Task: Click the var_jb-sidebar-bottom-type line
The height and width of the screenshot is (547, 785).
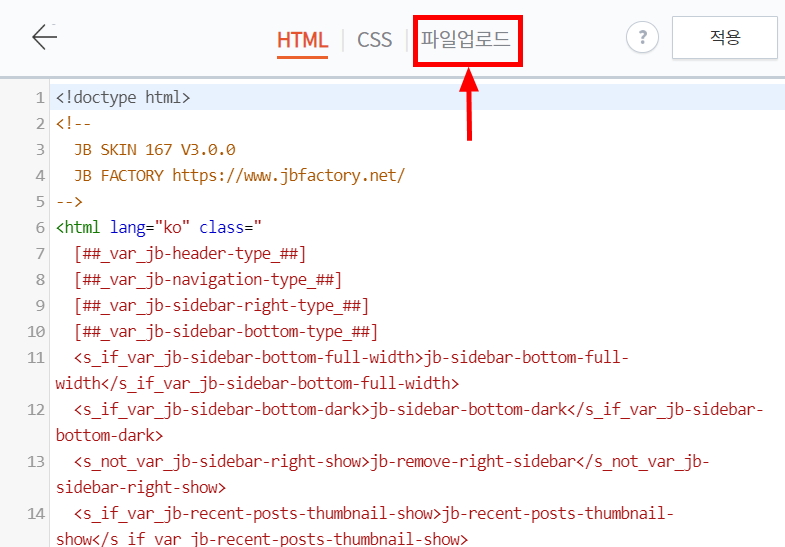Action: [x=226, y=332]
